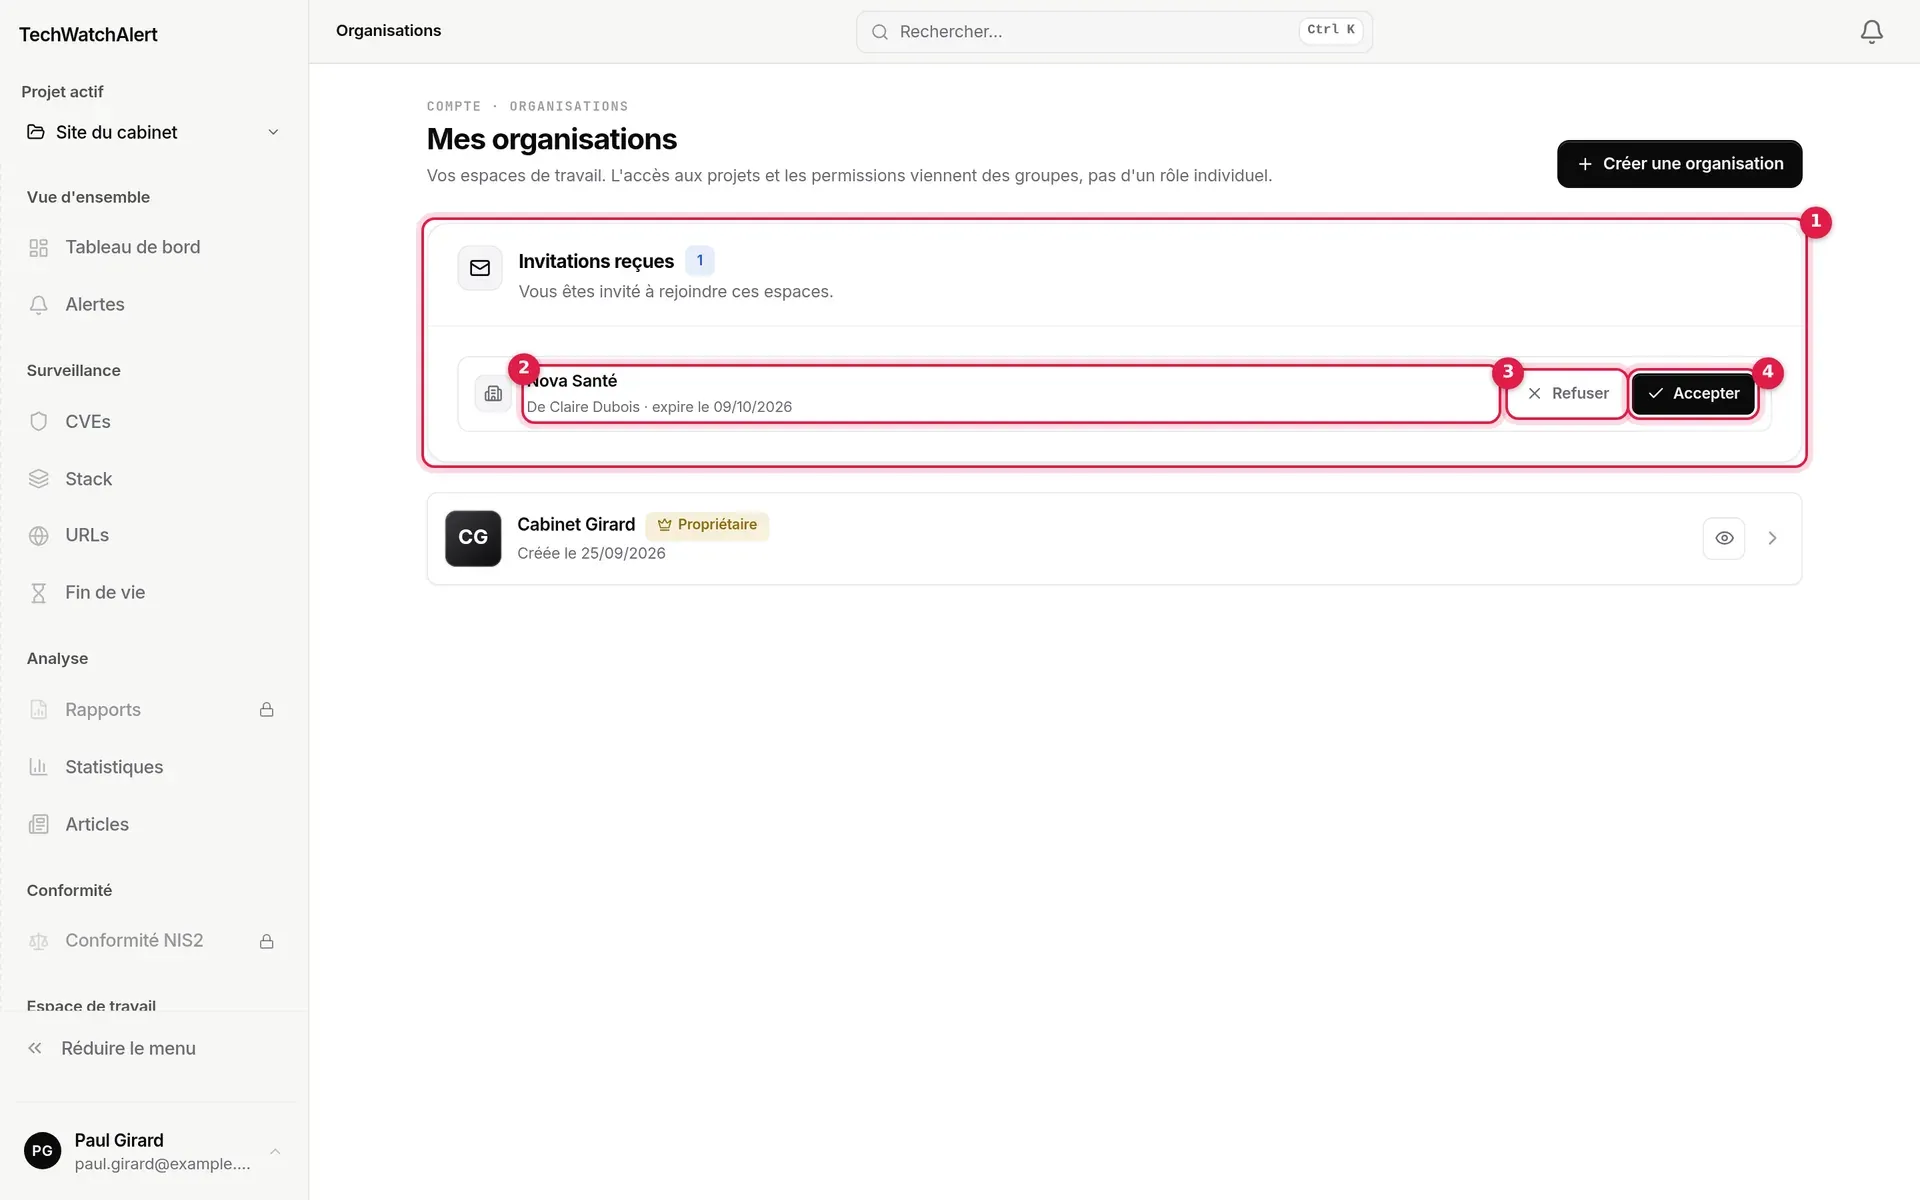The image size is (1920, 1200).
Task: Click the Statistiques bar chart icon
Action: click(x=39, y=767)
